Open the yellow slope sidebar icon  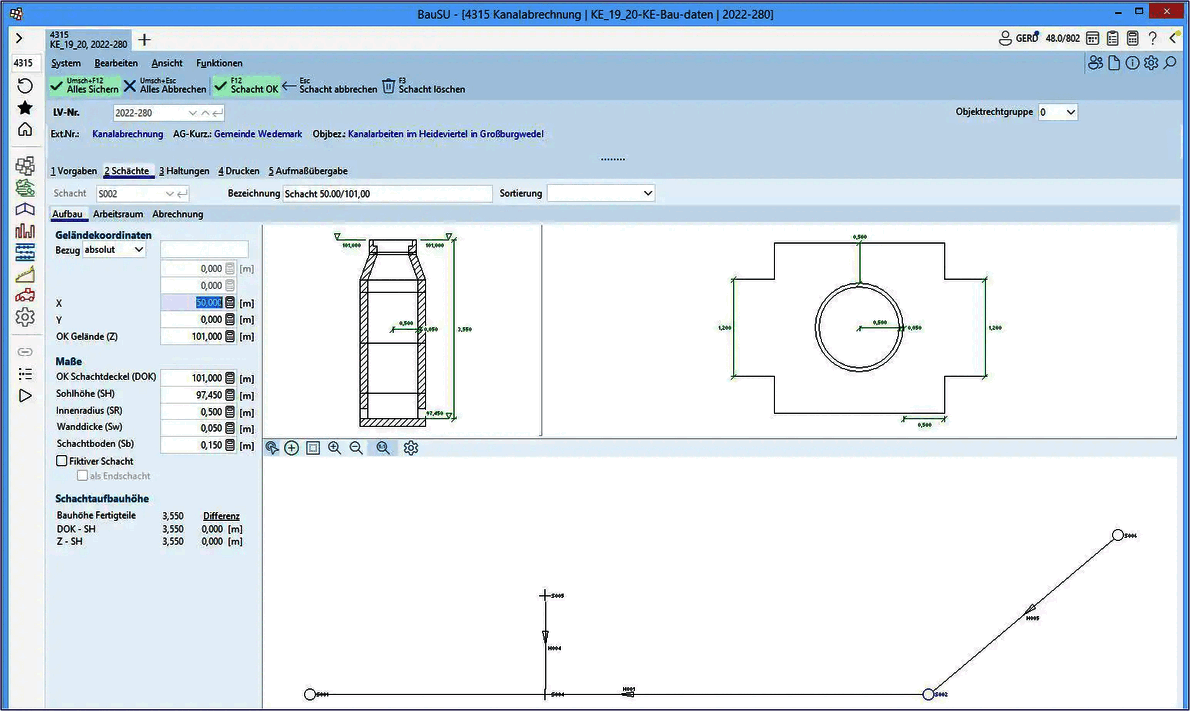25,273
